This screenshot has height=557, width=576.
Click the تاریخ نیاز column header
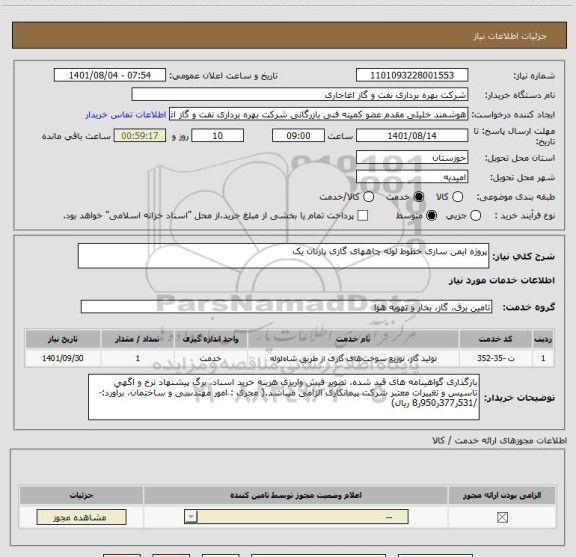(x=63, y=339)
